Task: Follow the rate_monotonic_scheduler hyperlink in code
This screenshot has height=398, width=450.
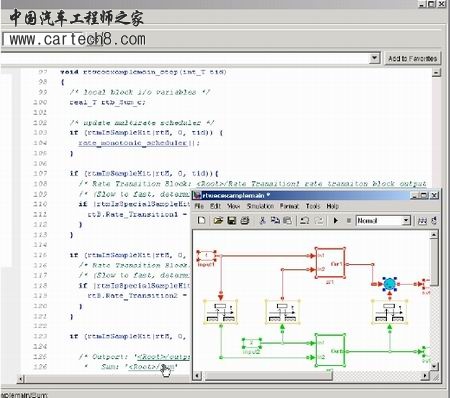Action: point(133,143)
